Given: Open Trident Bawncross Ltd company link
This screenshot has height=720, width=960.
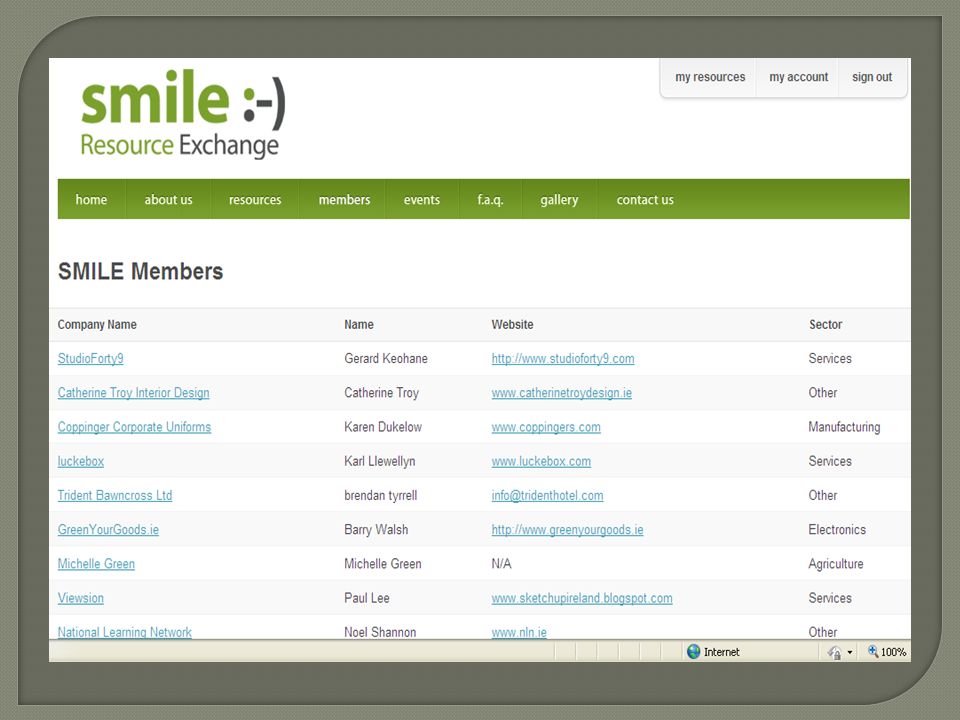Looking at the screenshot, I should 115,495.
